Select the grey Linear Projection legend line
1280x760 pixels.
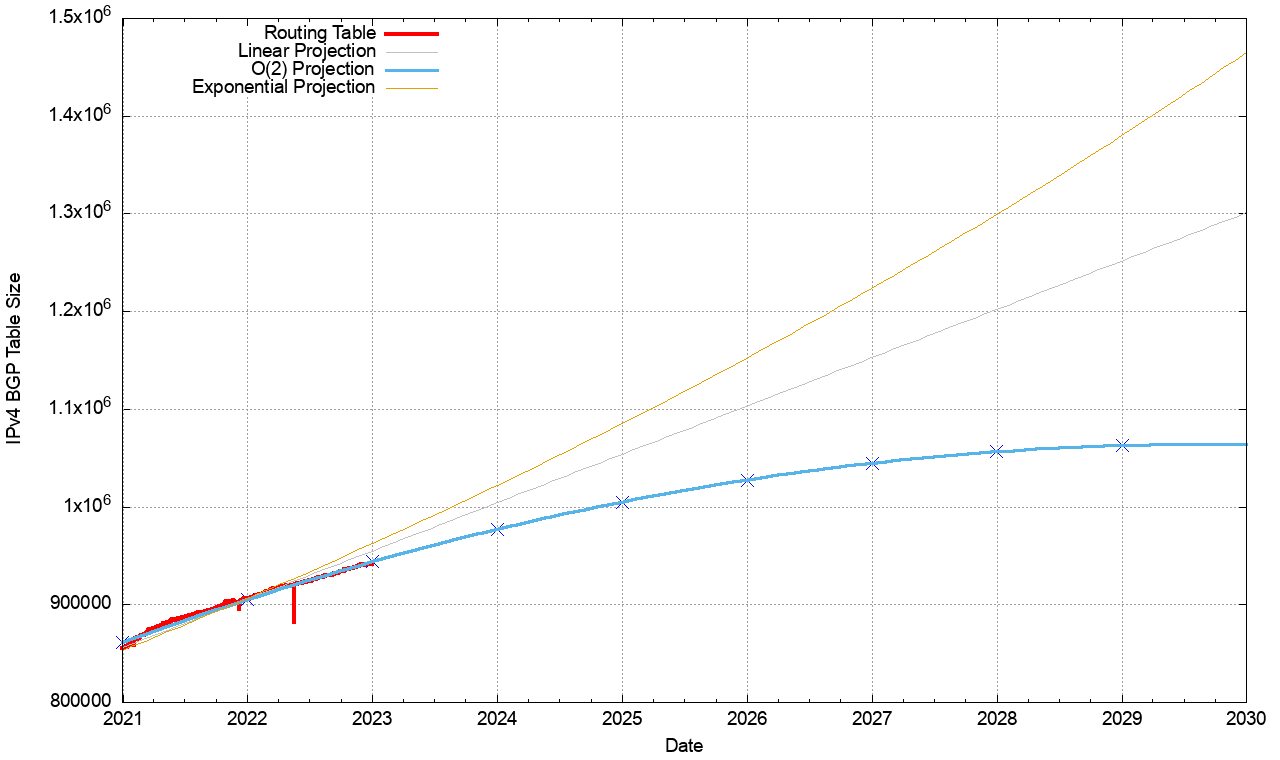(411, 52)
